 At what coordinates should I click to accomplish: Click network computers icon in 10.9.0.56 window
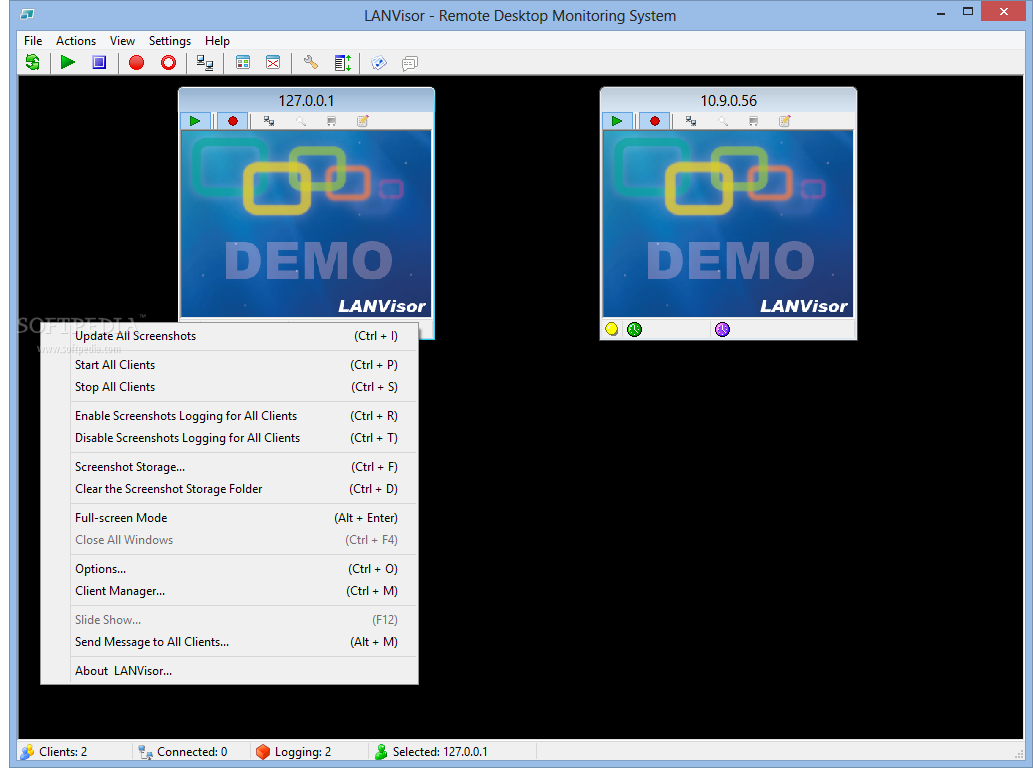tap(690, 121)
